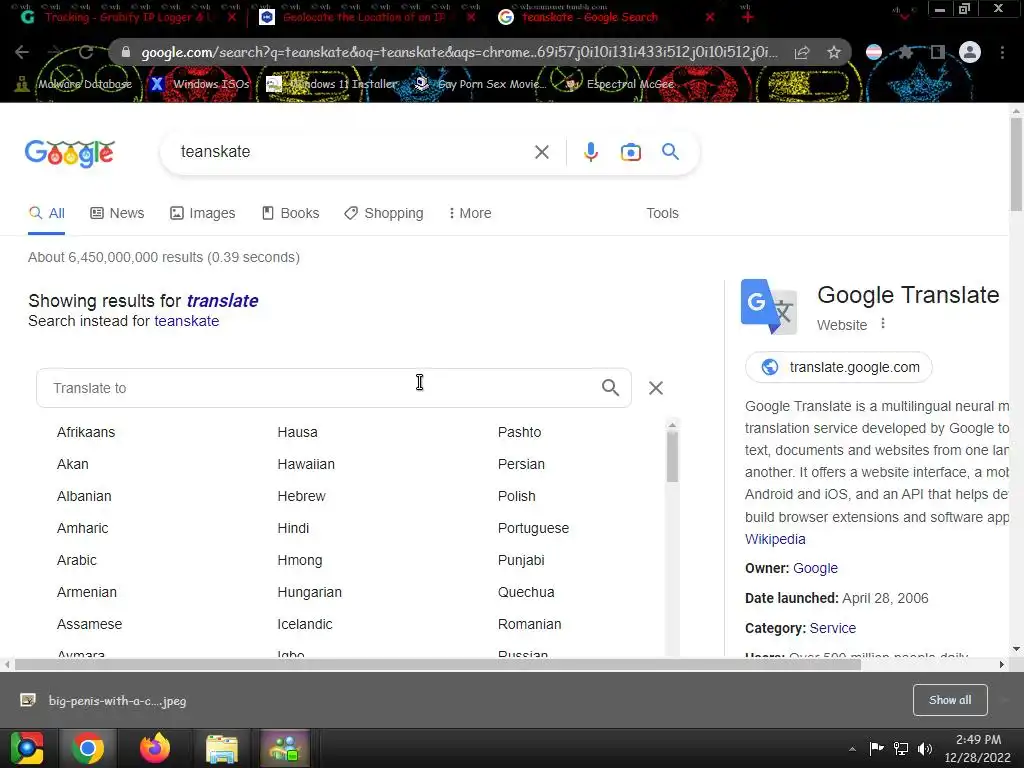The width and height of the screenshot is (1024, 768).
Task: Open Chrome profile avatar
Action: (970, 52)
